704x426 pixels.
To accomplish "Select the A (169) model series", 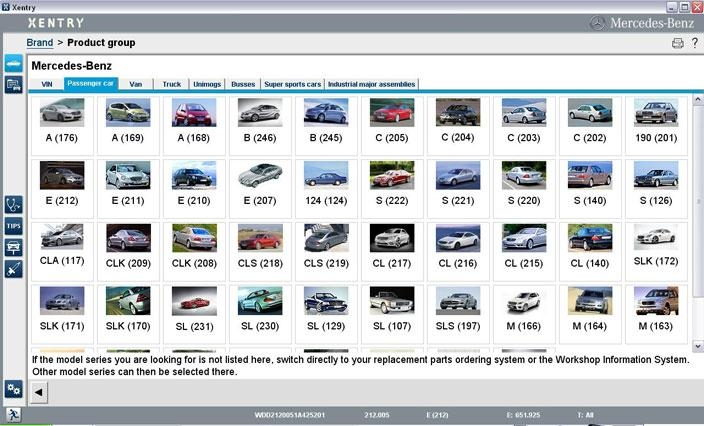I will [128, 126].
